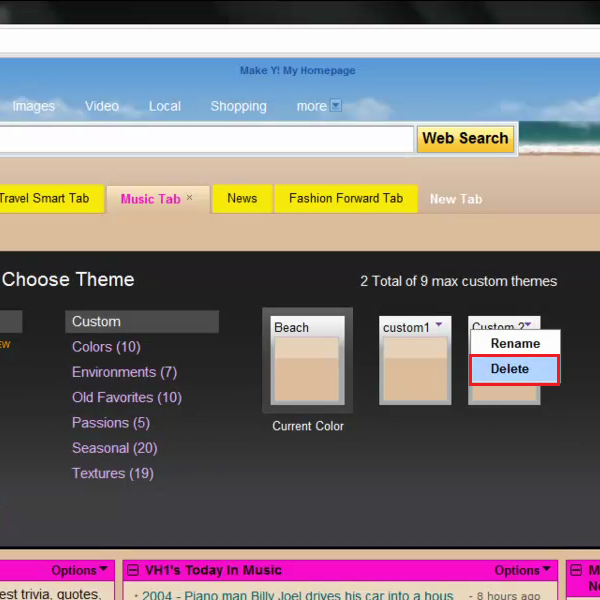600x600 pixels.
Task: Select the Music Tab
Action: (x=150, y=199)
